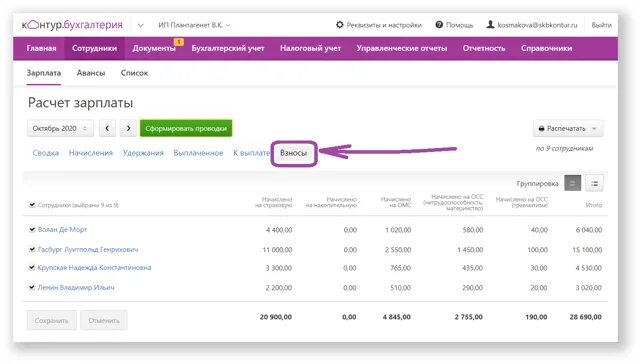Viewport: 640px width, 364px height.
Task: Click the printer icon in Распечатать
Action: 541,129
